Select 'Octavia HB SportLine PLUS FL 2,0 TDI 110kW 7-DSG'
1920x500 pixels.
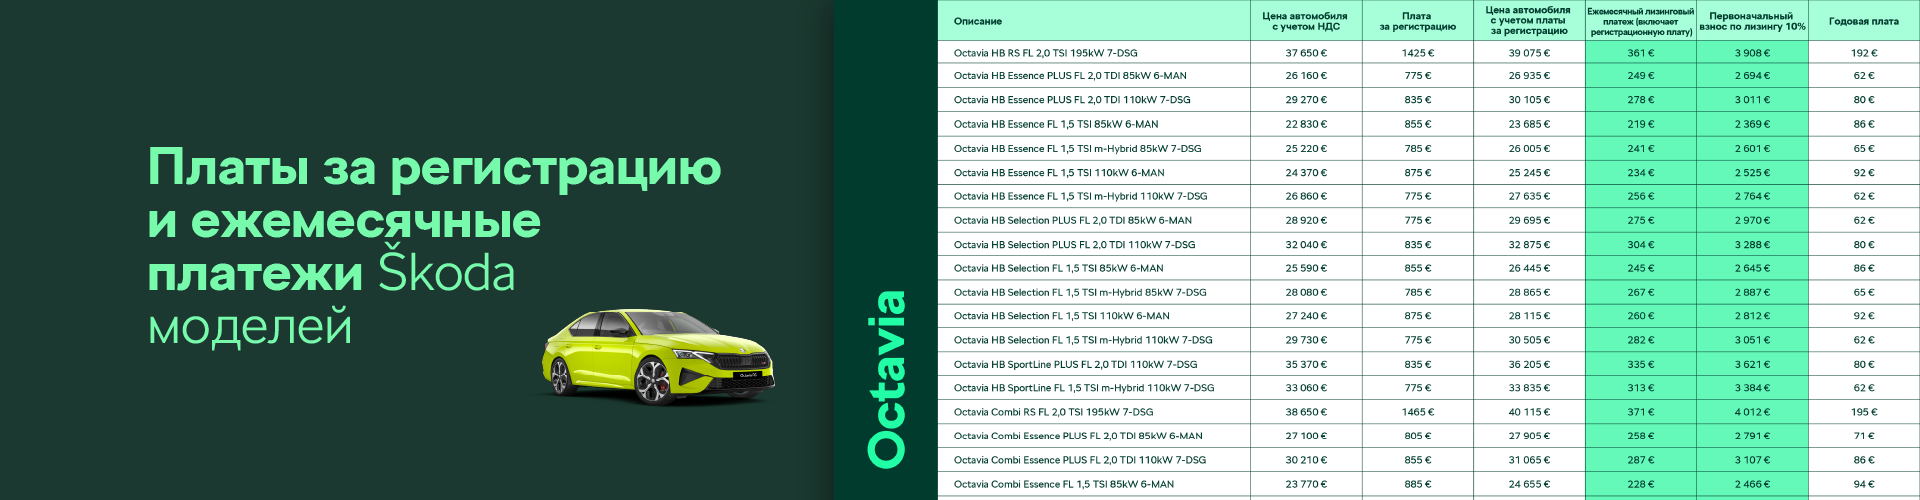[x=1429, y=364]
